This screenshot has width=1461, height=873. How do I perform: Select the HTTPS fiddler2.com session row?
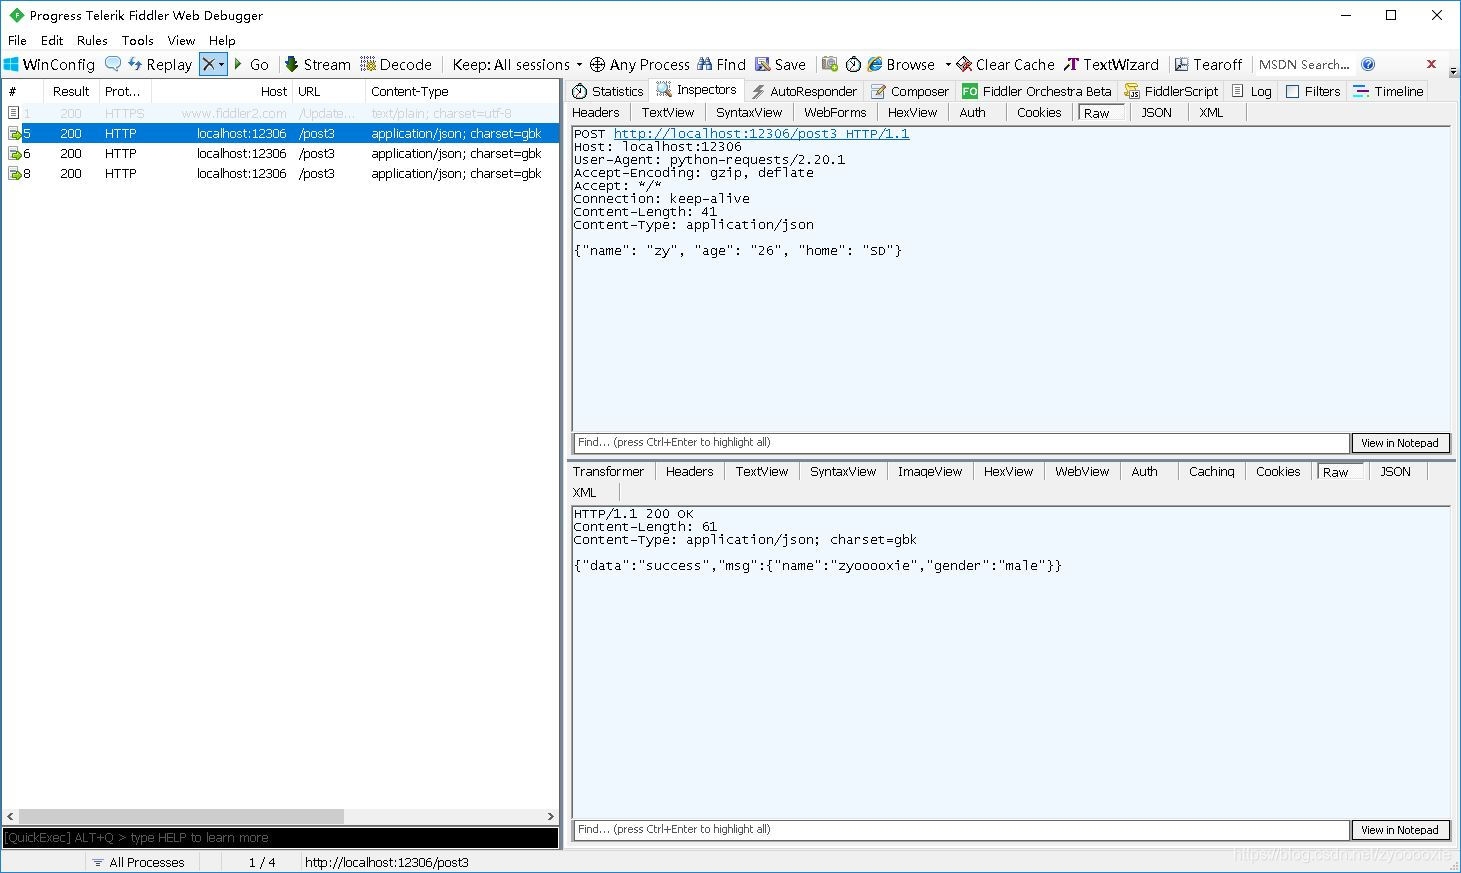point(280,113)
